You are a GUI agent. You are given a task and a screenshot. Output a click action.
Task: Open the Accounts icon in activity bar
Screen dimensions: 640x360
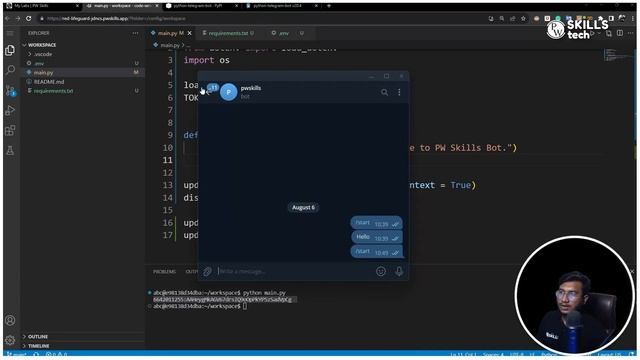point(10,320)
